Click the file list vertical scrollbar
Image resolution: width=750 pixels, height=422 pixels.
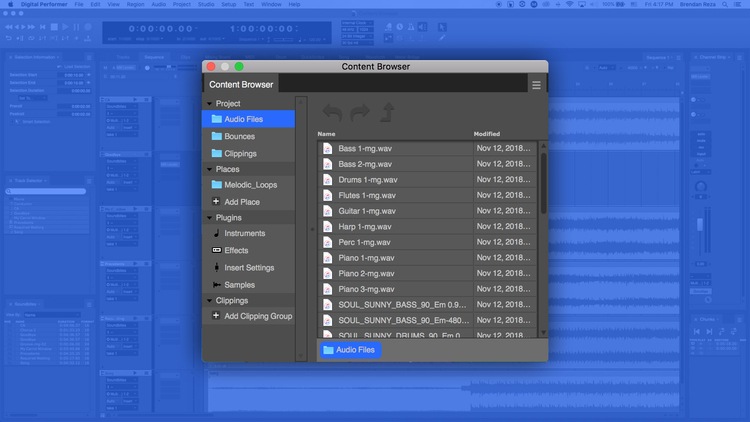[x=544, y=185]
